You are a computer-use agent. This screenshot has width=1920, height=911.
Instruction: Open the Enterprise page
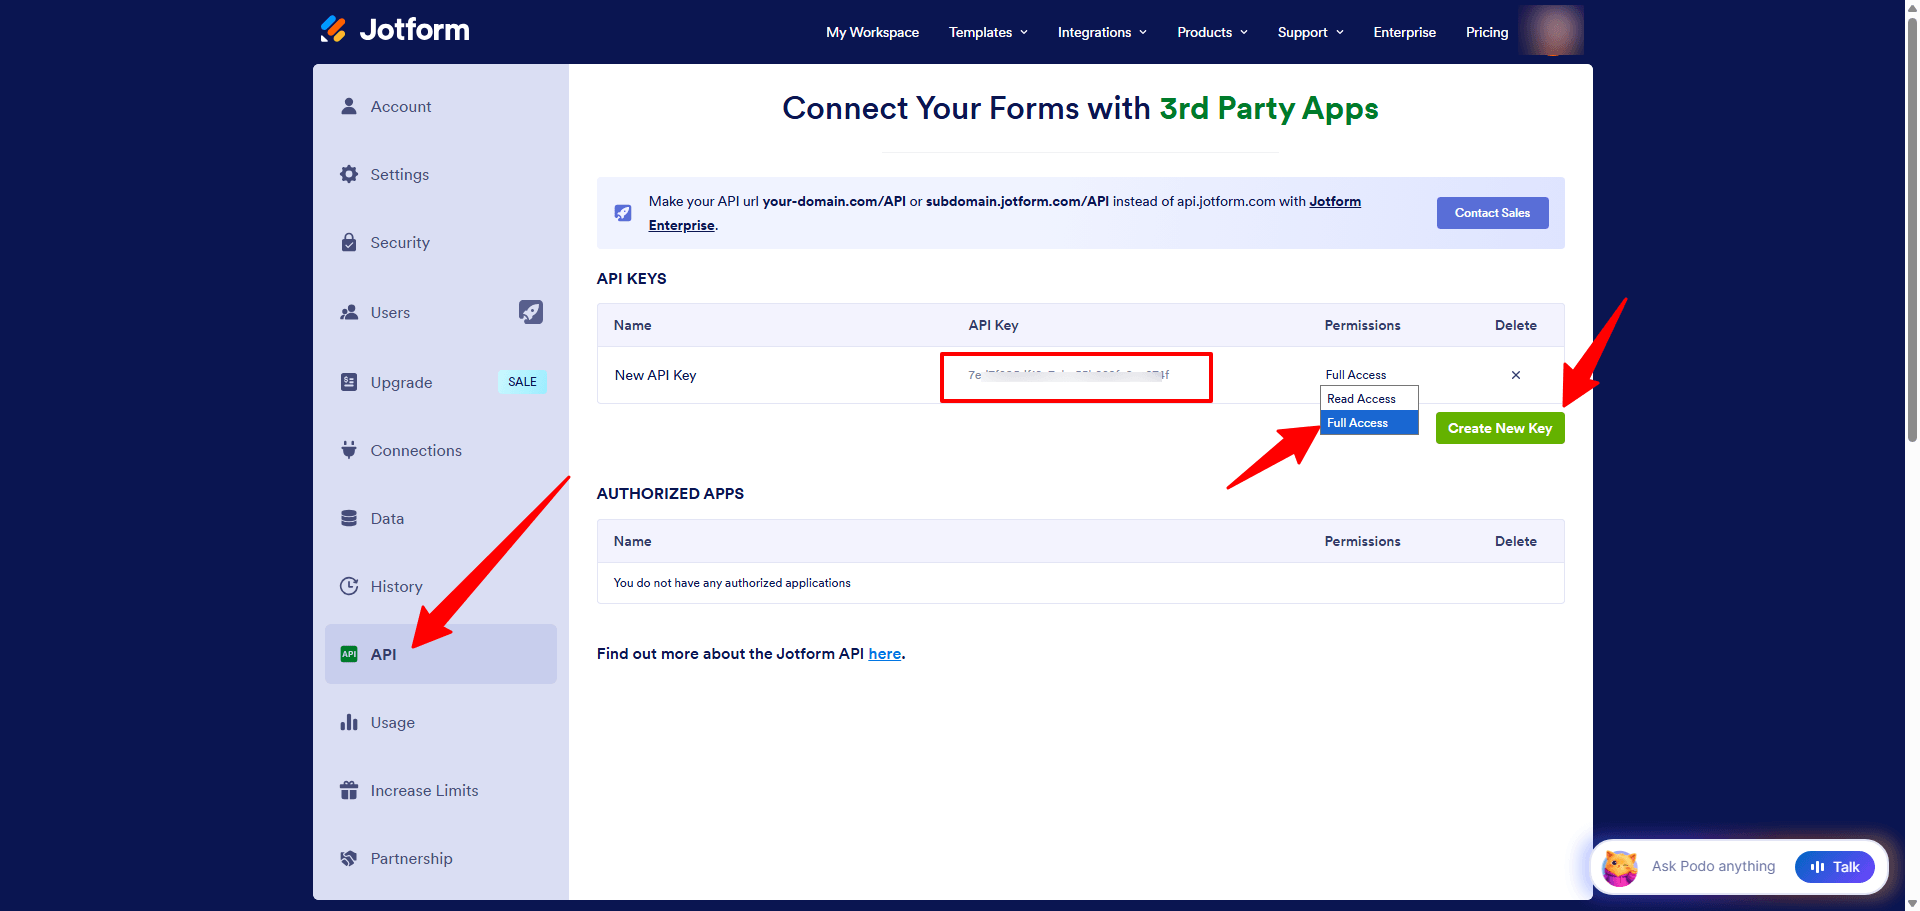click(1404, 32)
